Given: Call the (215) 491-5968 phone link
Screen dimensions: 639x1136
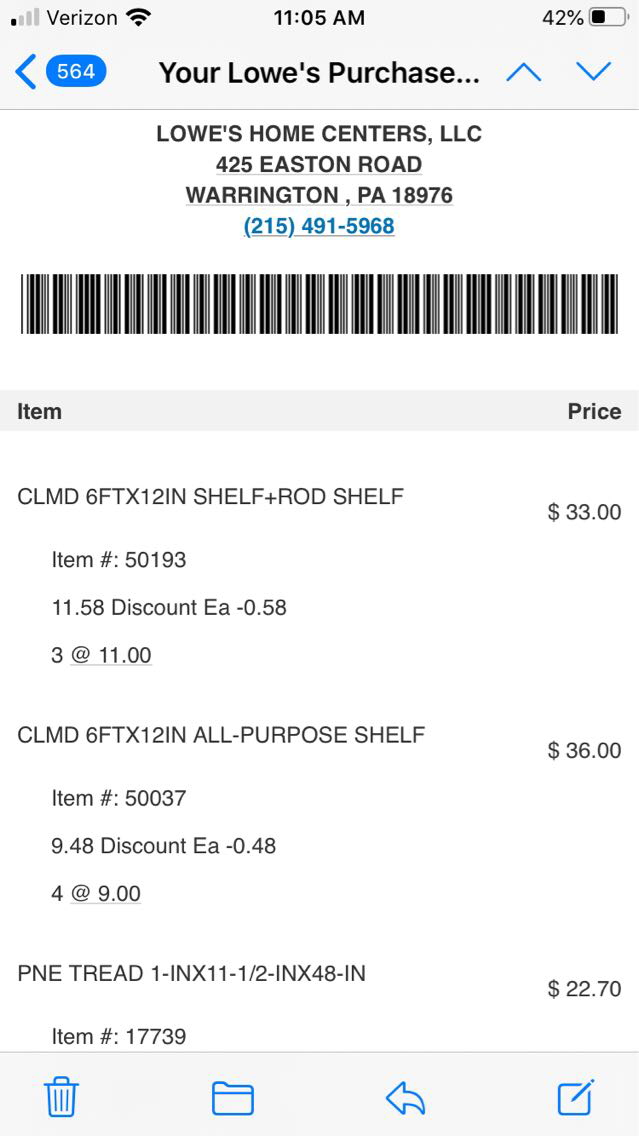Looking at the screenshot, I should (319, 226).
